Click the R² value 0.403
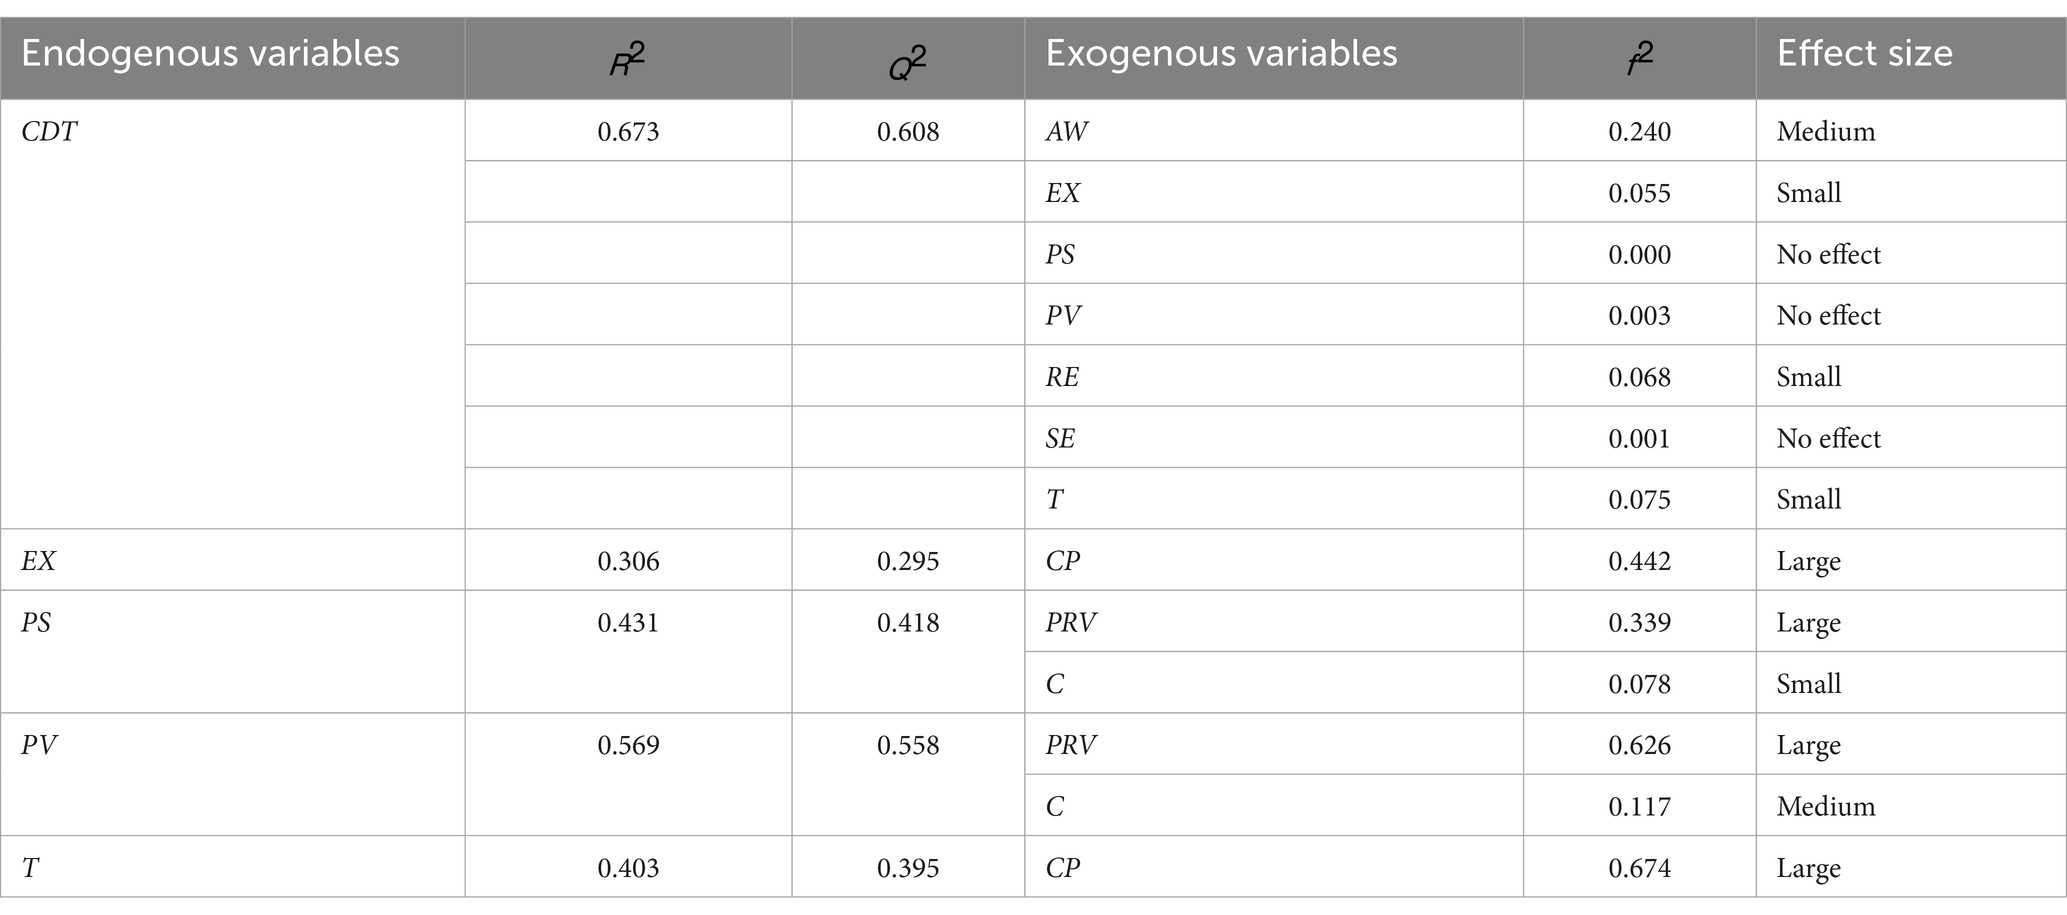The width and height of the screenshot is (2067, 915). tap(628, 868)
